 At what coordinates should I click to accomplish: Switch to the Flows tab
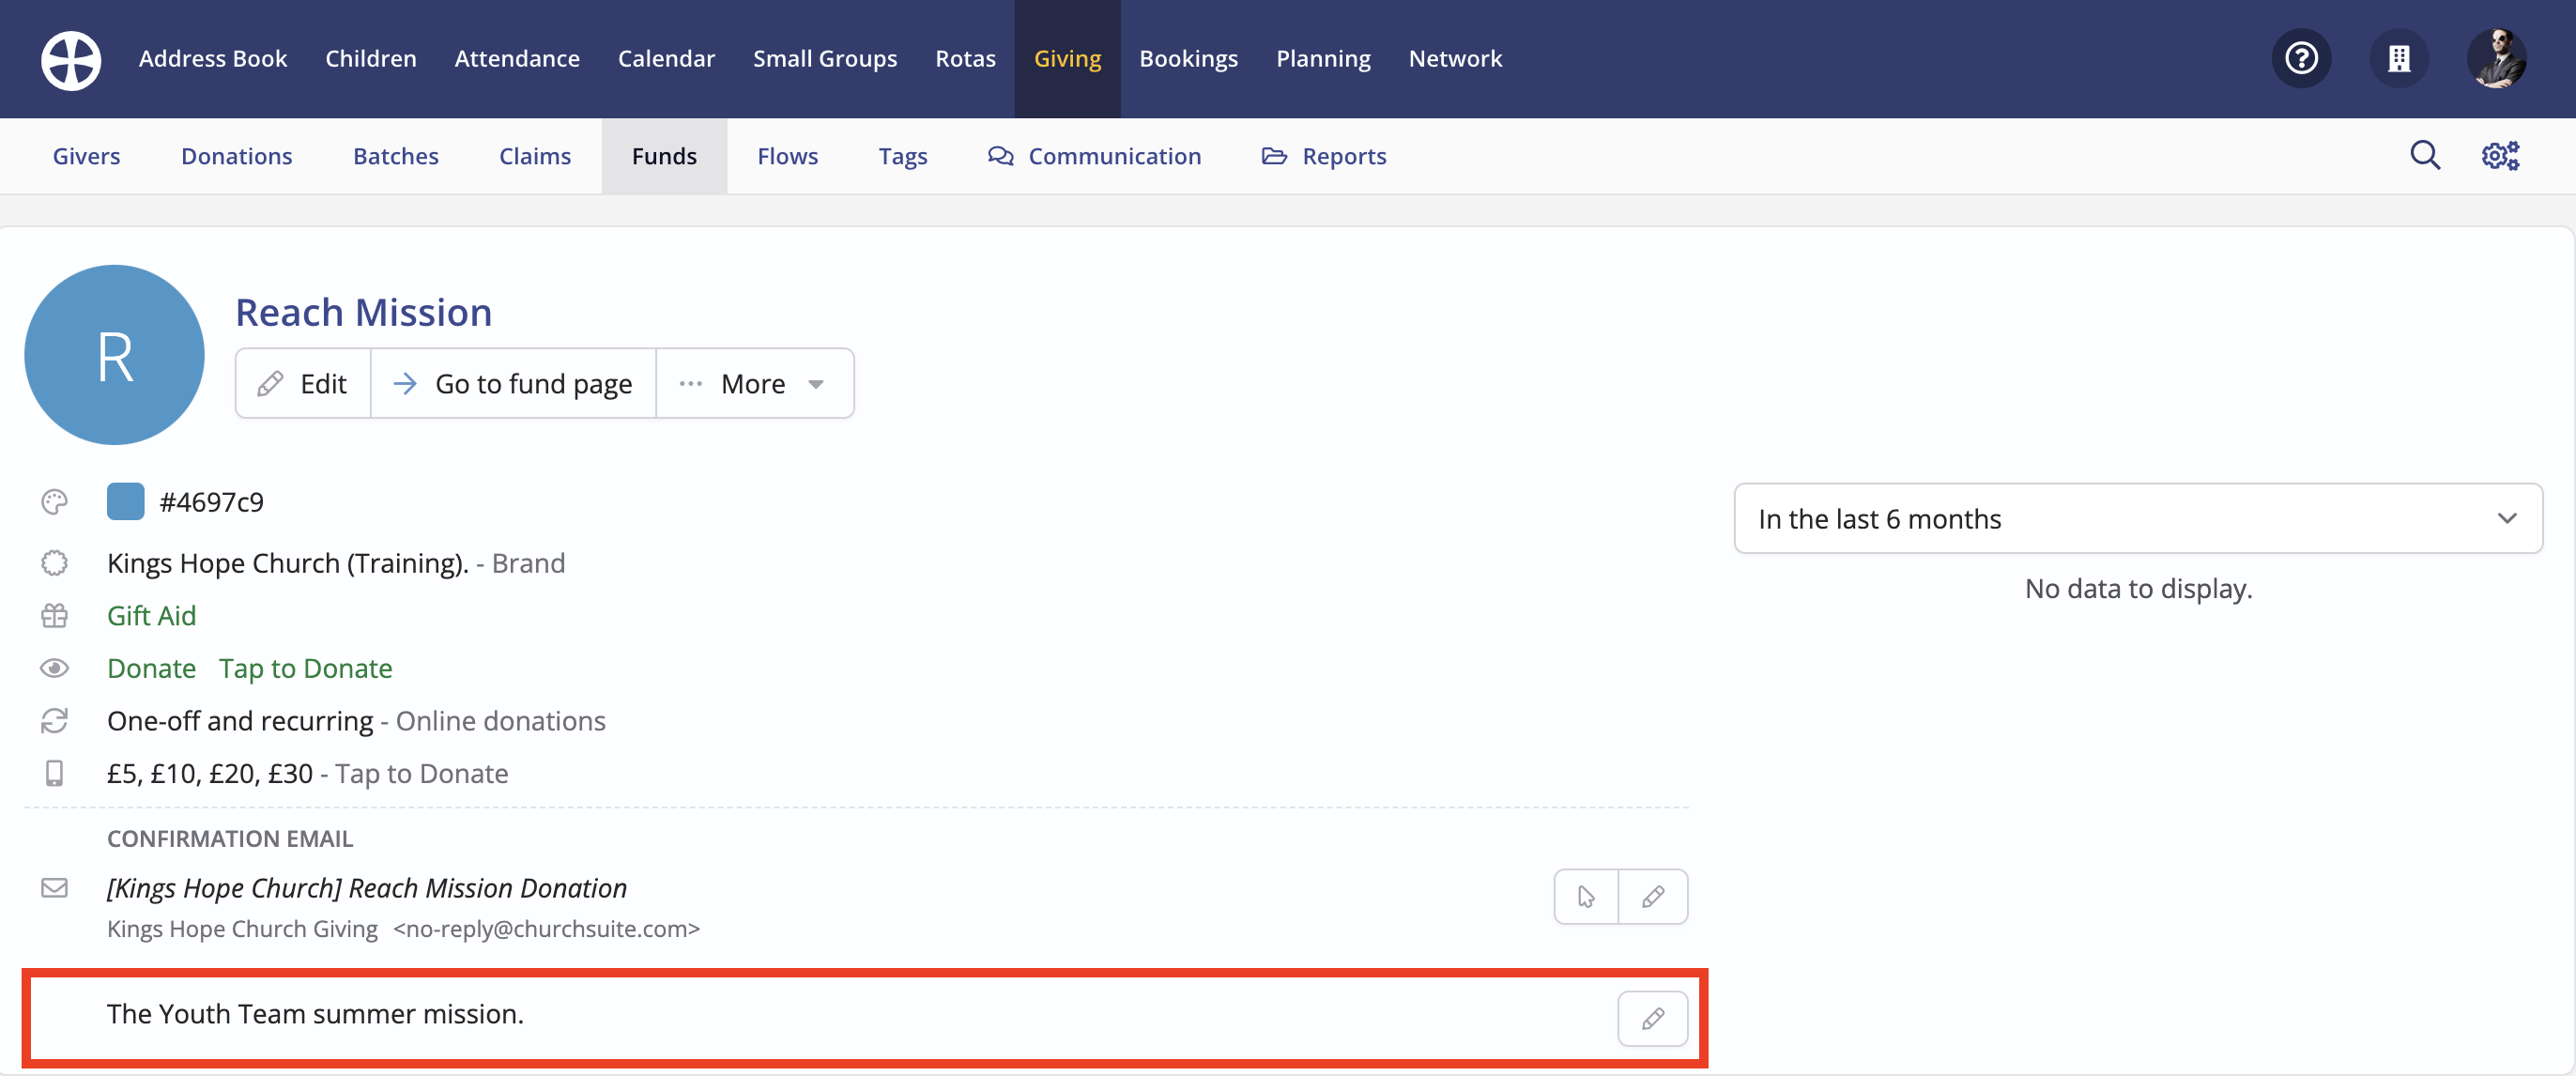pyautogui.click(x=787, y=156)
